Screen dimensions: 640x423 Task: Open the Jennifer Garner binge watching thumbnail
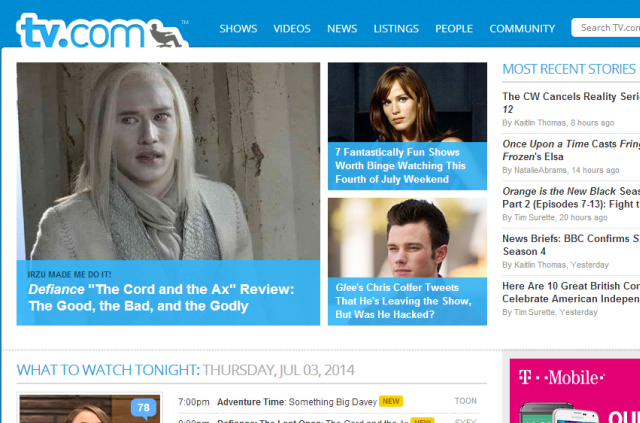point(407,102)
